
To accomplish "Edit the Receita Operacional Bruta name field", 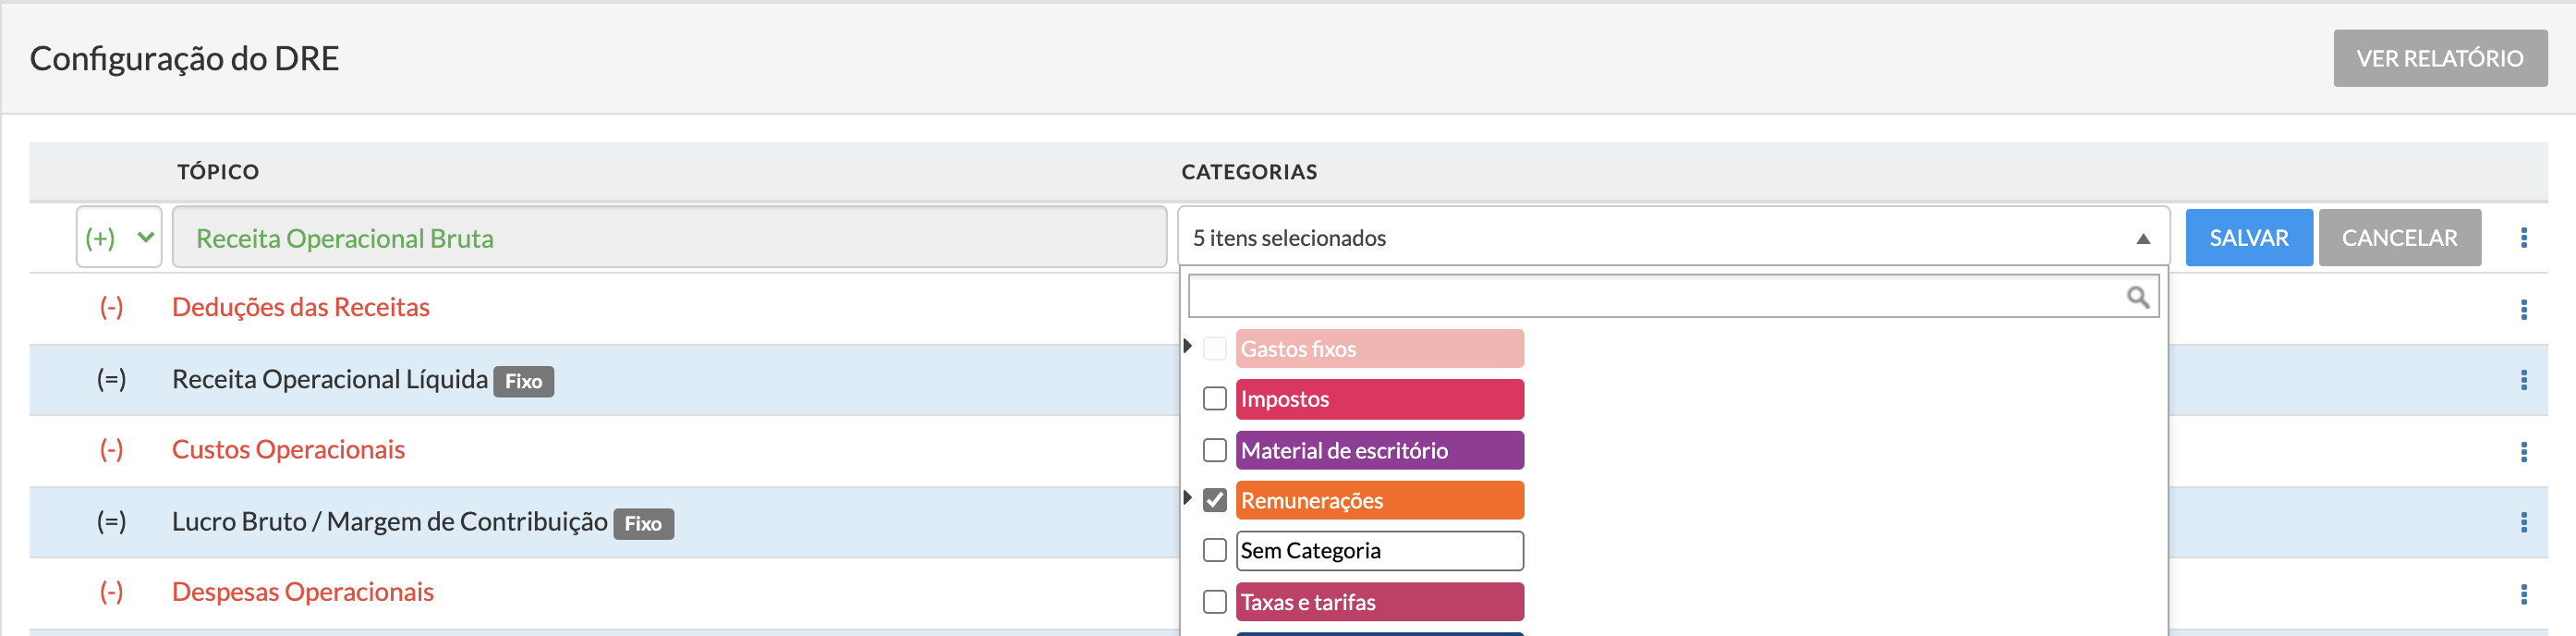I will (669, 238).
